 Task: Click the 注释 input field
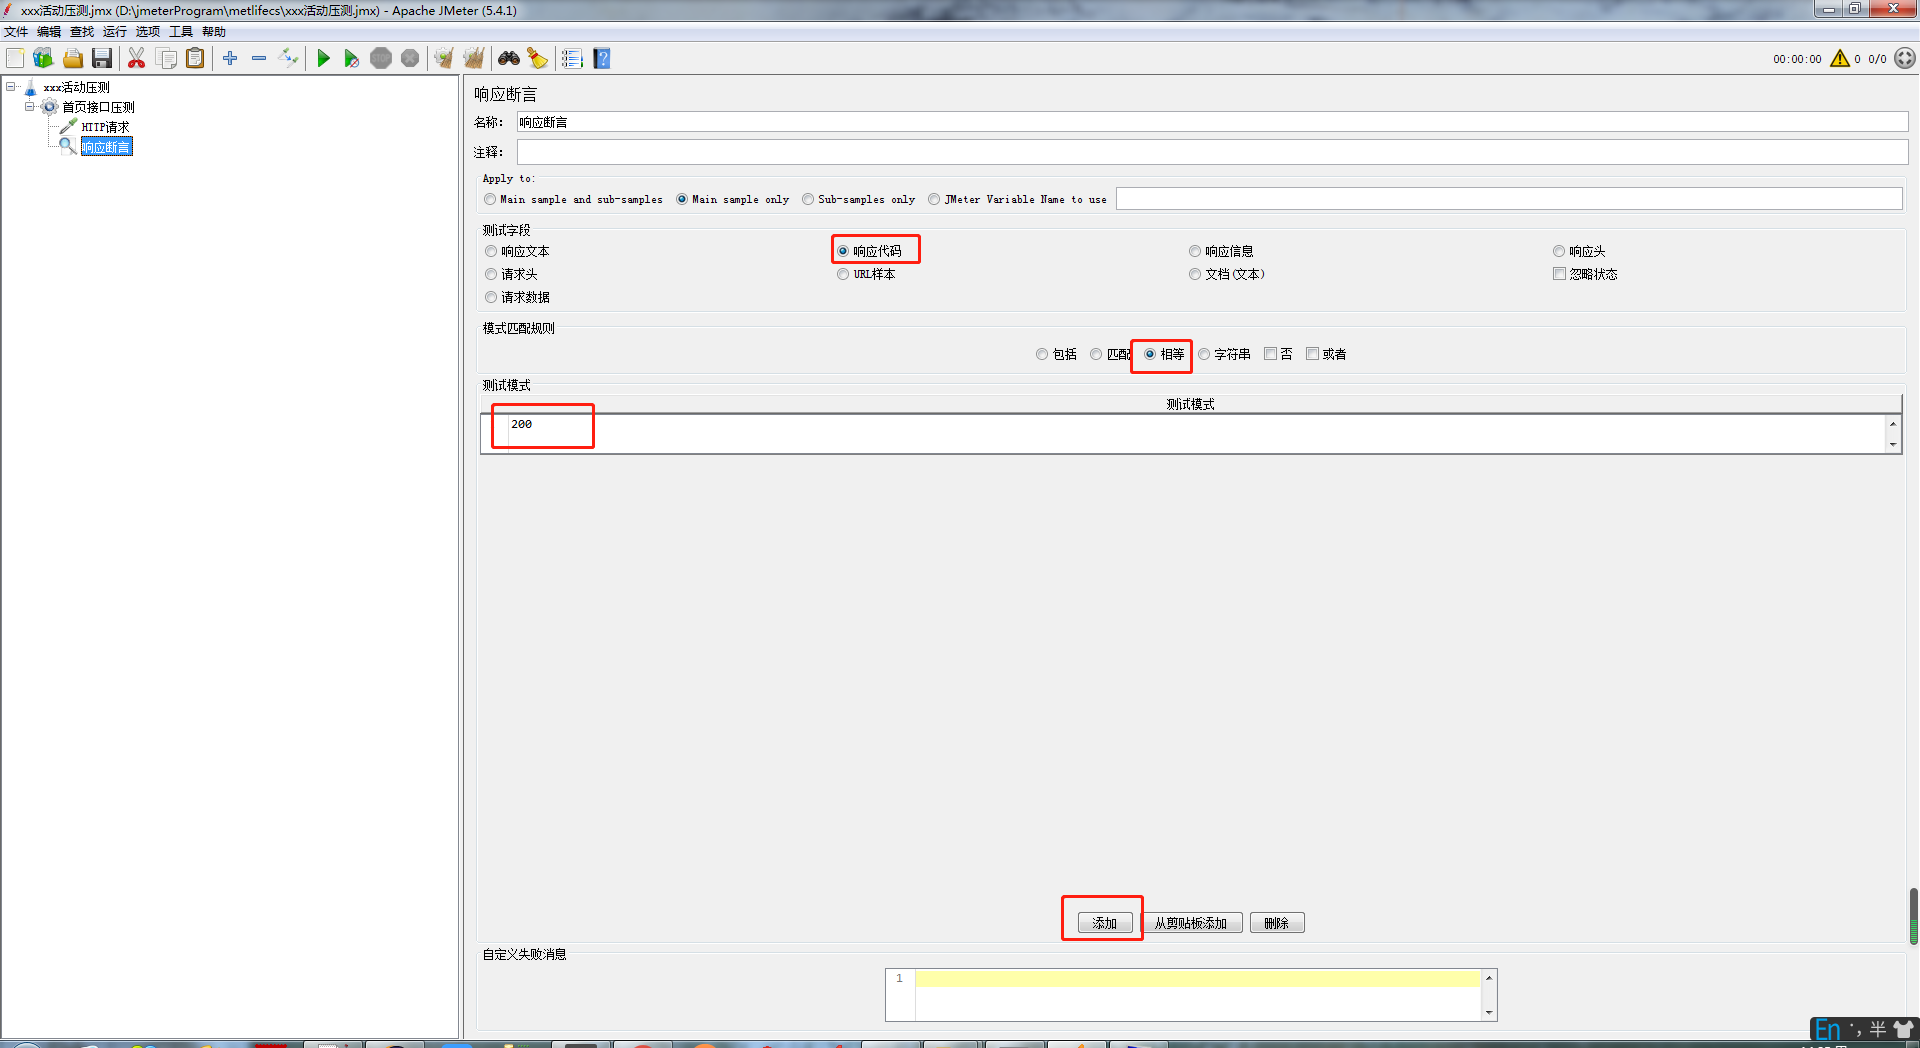pyautogui.click(x=1212, y=152)
